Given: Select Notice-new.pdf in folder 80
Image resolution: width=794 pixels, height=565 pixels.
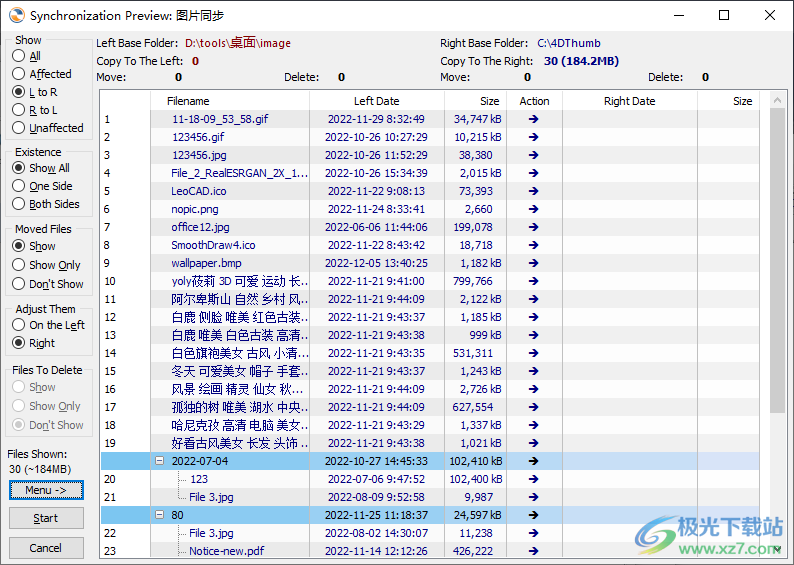Looking at the screenshot, I should pos(226,551).
